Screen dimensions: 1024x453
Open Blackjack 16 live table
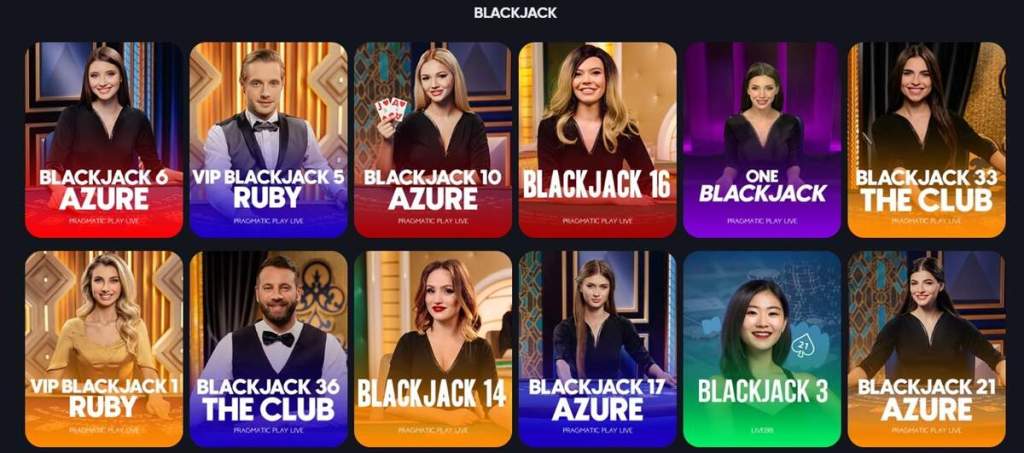coord(598,140)
